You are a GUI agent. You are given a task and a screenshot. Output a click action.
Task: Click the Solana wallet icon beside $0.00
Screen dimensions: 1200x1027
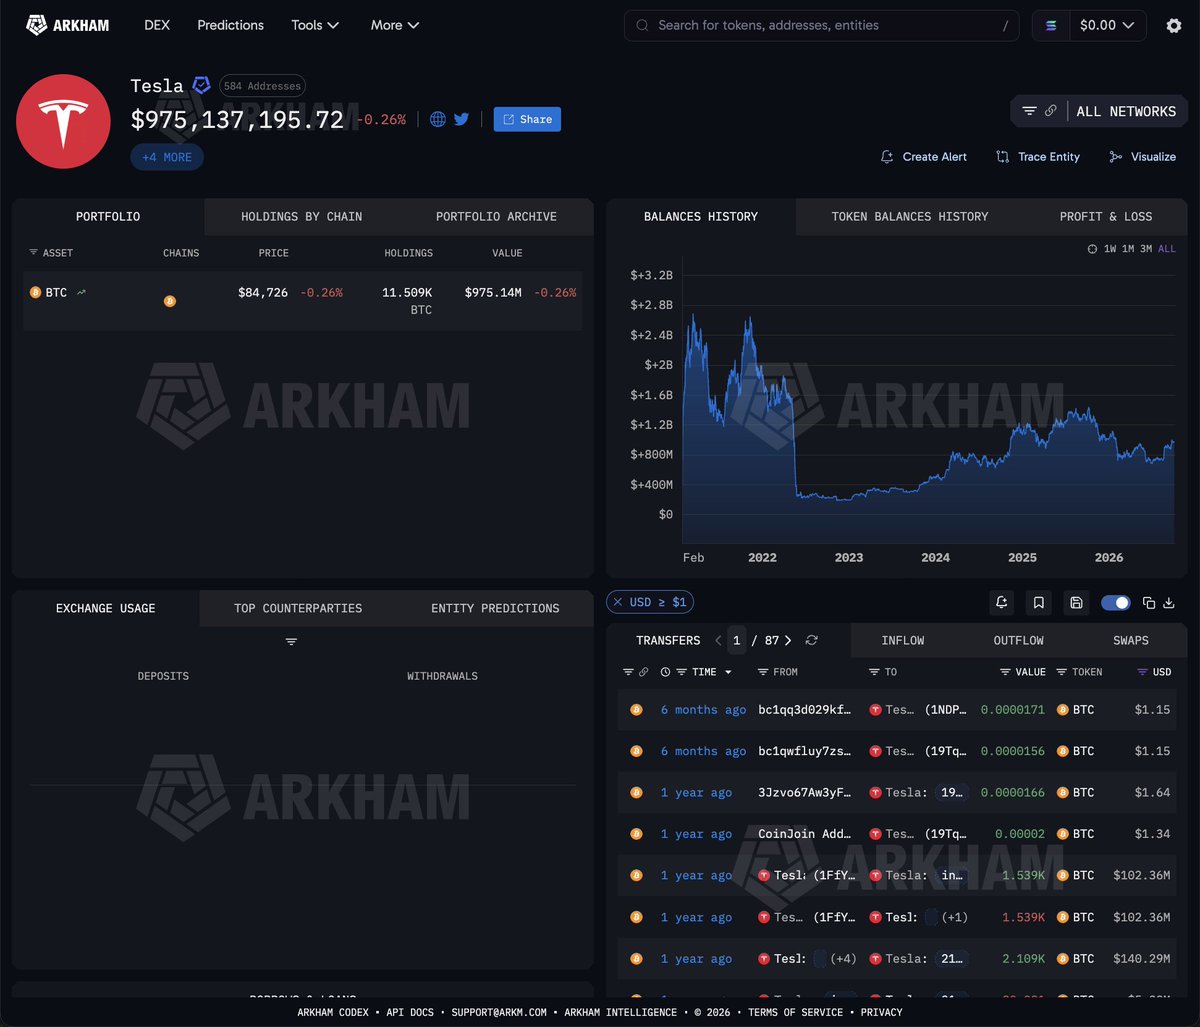pos(1050,26)
